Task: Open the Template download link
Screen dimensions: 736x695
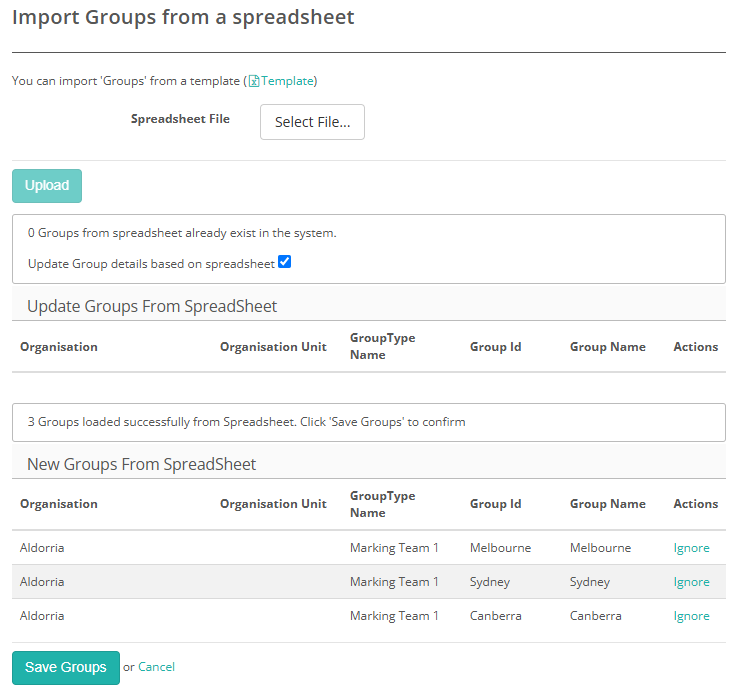Action: [x=287, y=81]
